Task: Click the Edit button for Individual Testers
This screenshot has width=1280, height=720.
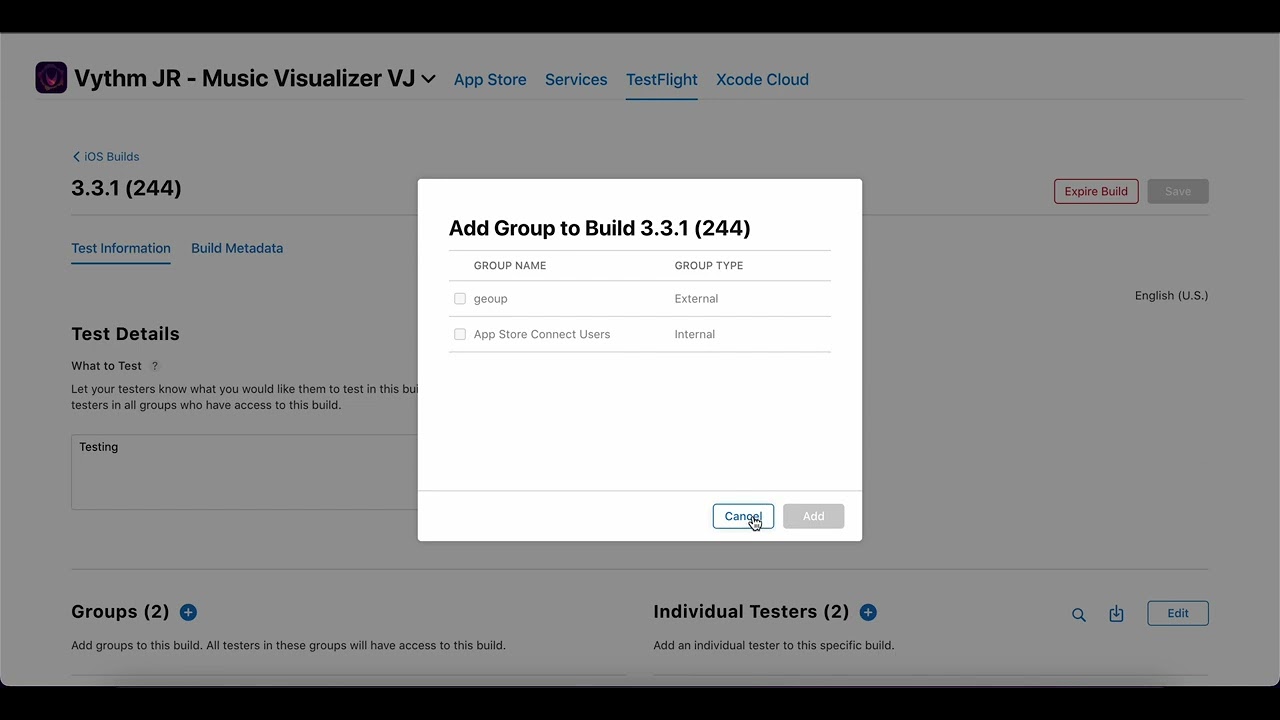Action: click(x=1178, y=613)
